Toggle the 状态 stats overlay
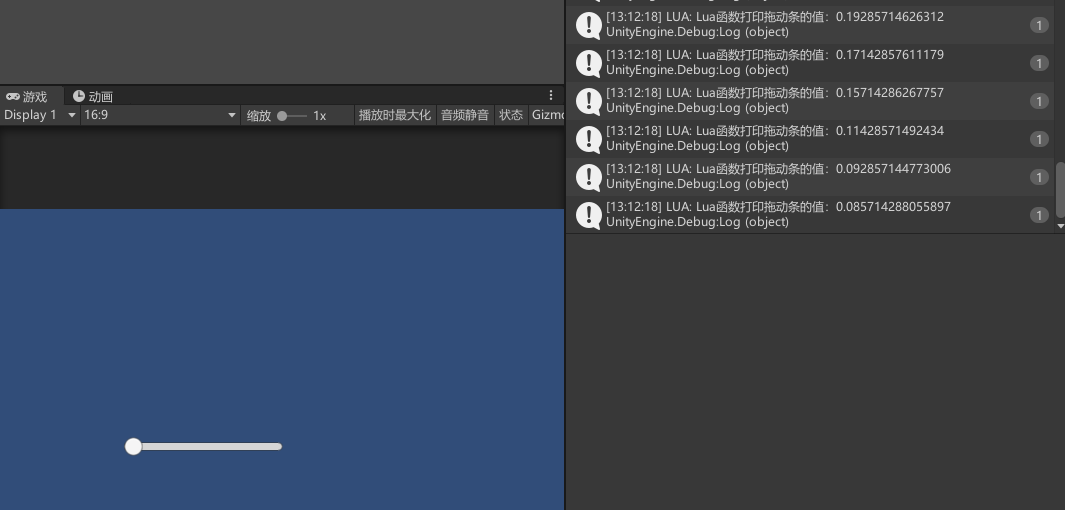This screenshot has height=510, width=1065. [x=511, y=115]
